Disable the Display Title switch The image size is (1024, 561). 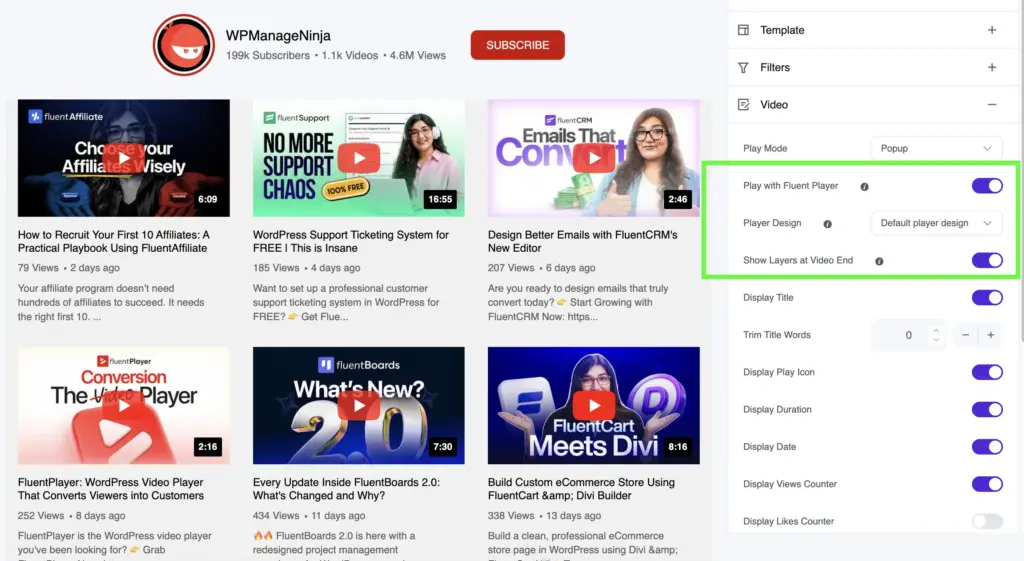pyautogui.click(x=987, y=297)
